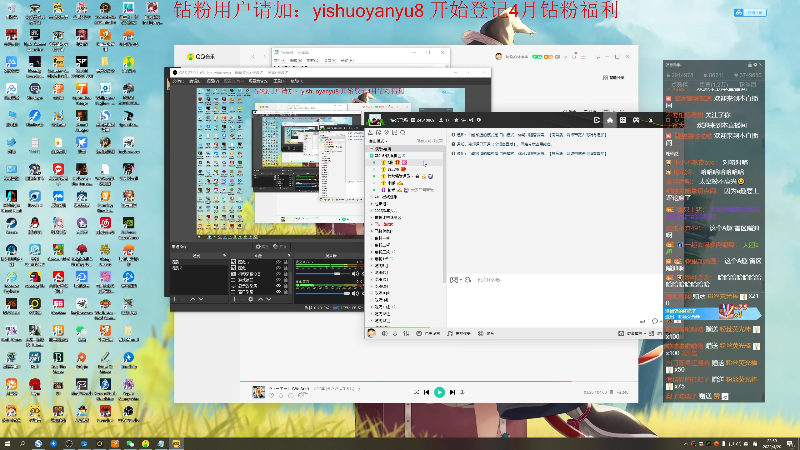
Task: Hide the second source using its eye icon
Action: pos(279,268)
